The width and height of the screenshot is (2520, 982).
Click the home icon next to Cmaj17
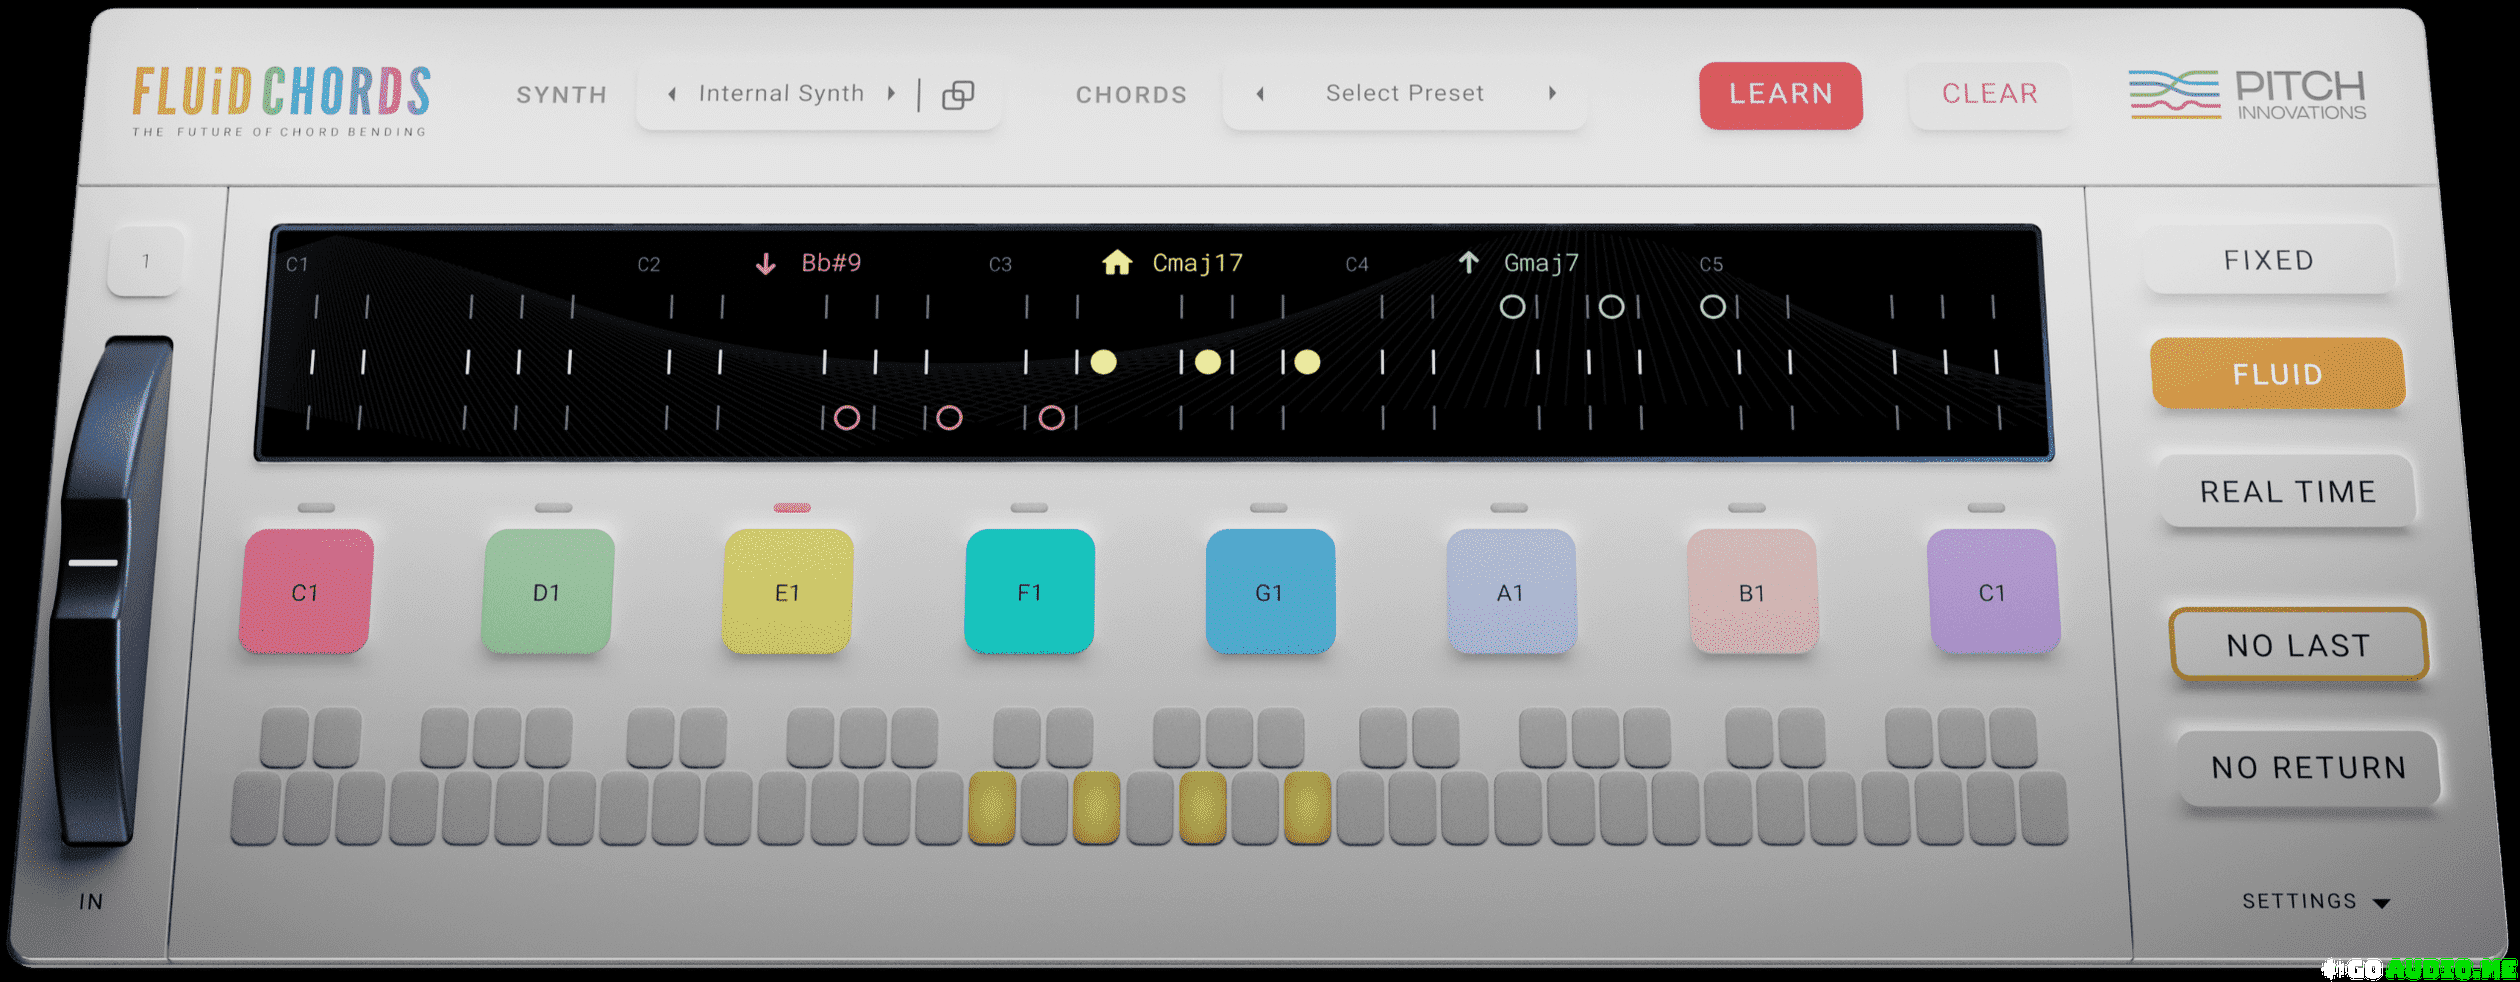[1117, 262]
